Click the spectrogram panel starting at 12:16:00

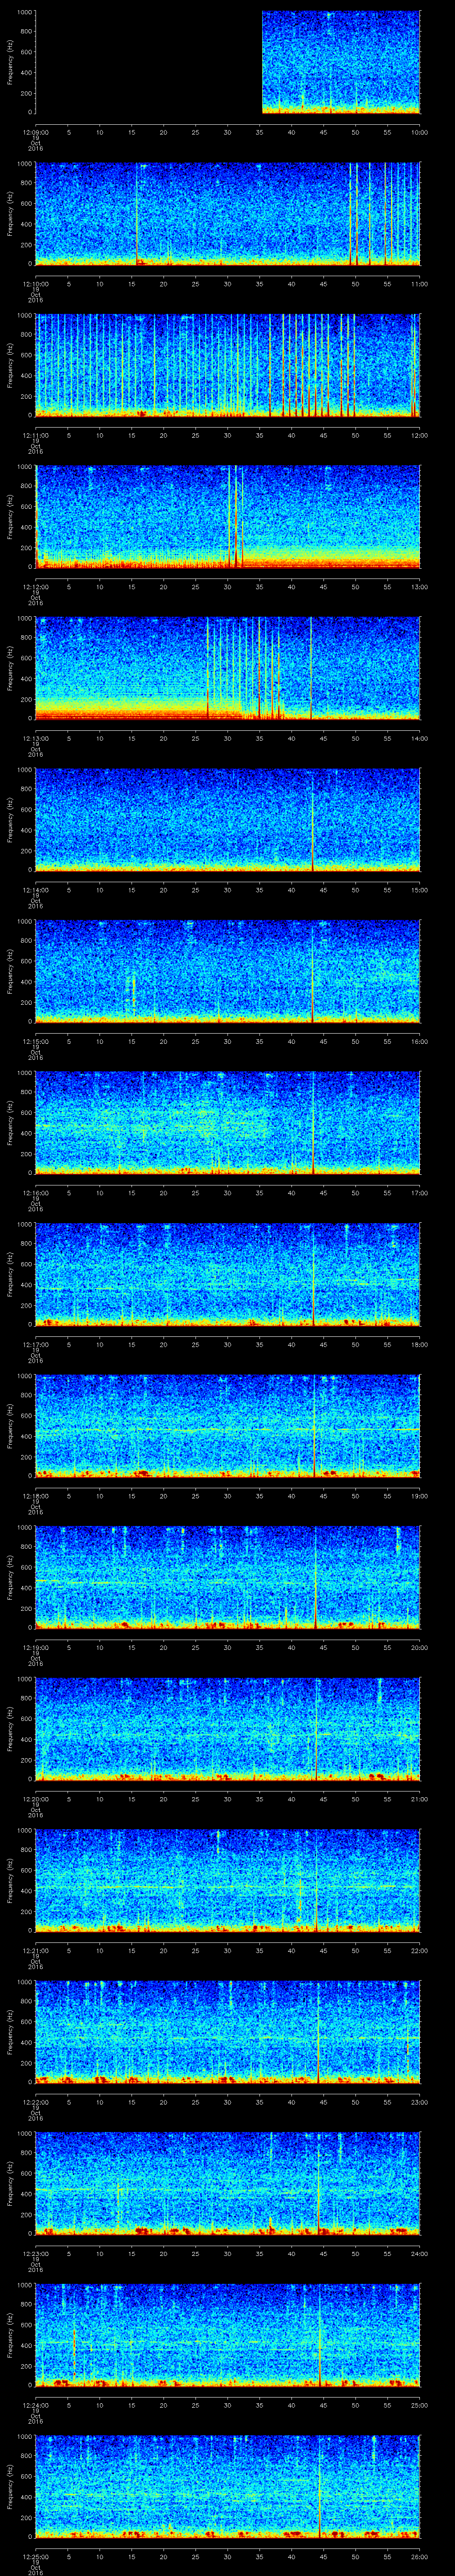pyautogui.click(x=228, y=1122)
